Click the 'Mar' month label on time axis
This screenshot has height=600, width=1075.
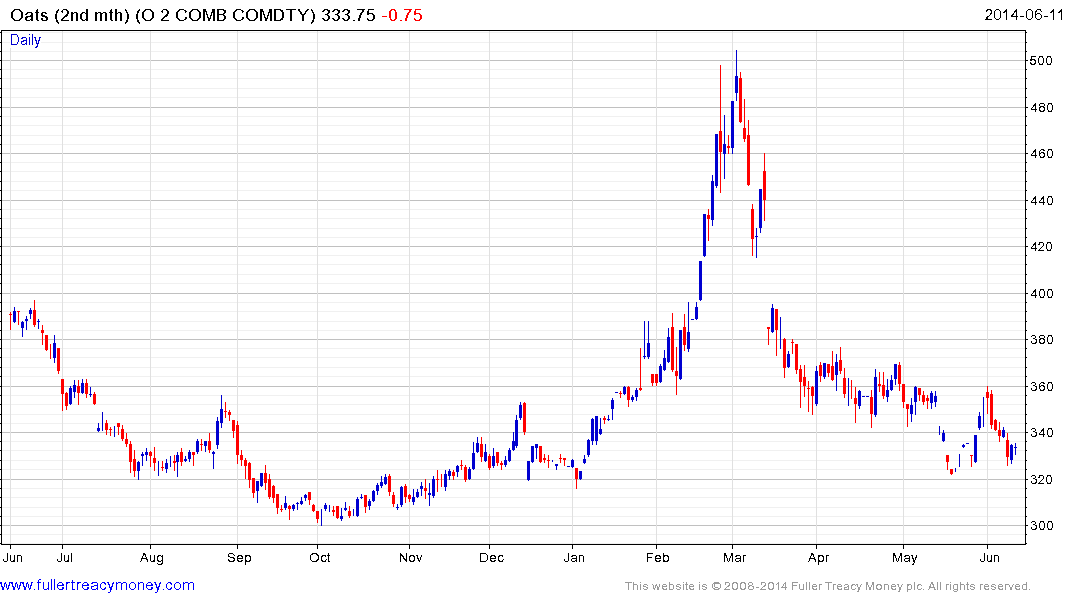pyautogui.click(x=734, y=557)
